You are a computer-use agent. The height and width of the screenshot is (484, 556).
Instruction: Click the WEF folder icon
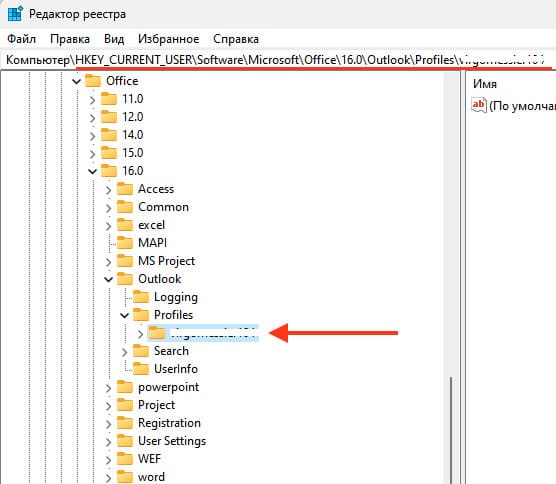coord(125,459)
